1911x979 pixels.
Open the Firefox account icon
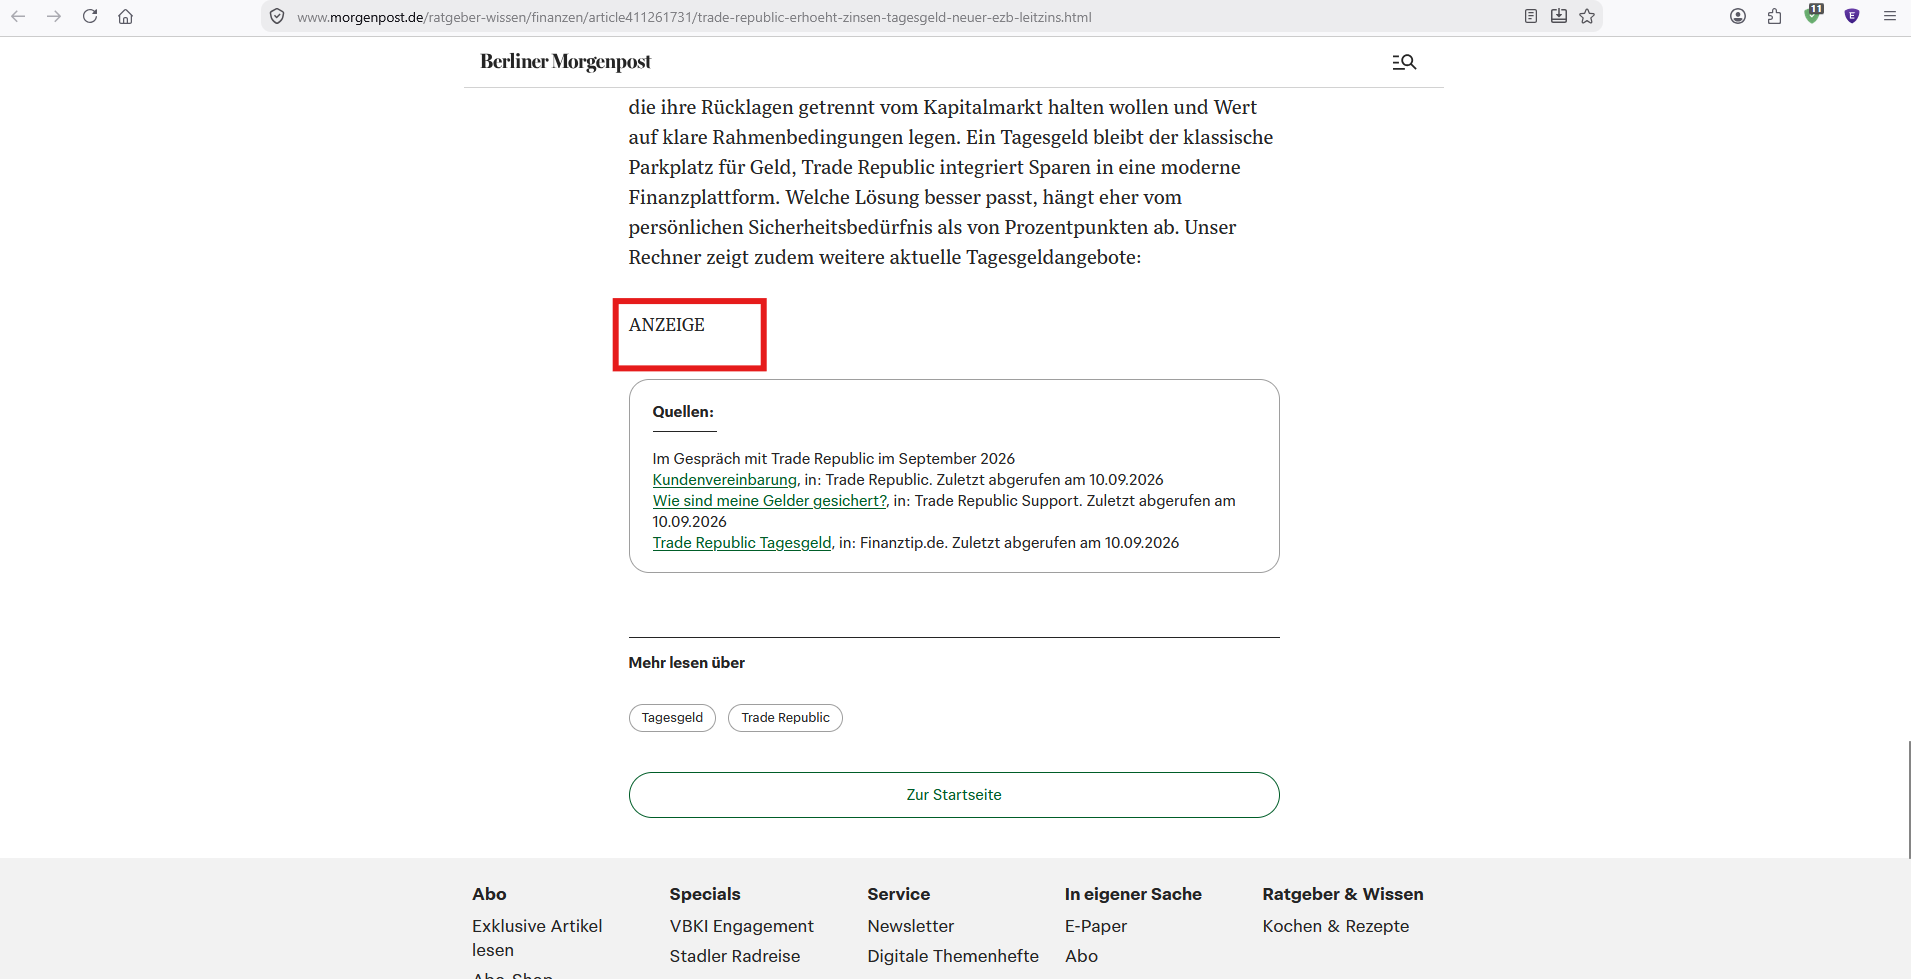1738,16
